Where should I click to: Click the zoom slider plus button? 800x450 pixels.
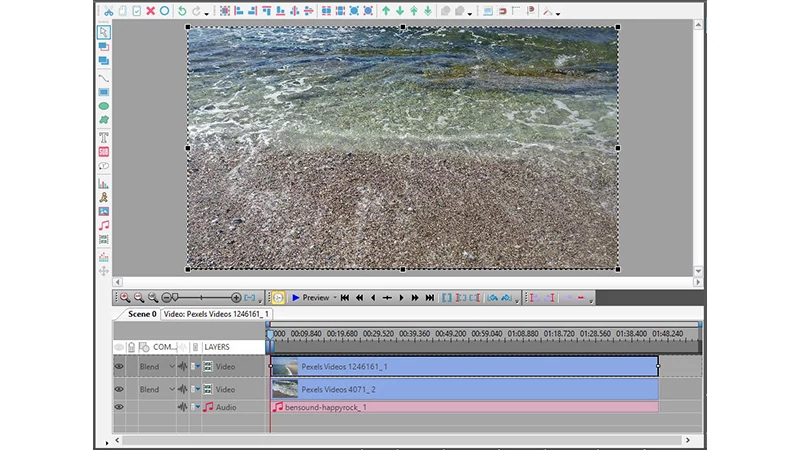click(236, 297)
